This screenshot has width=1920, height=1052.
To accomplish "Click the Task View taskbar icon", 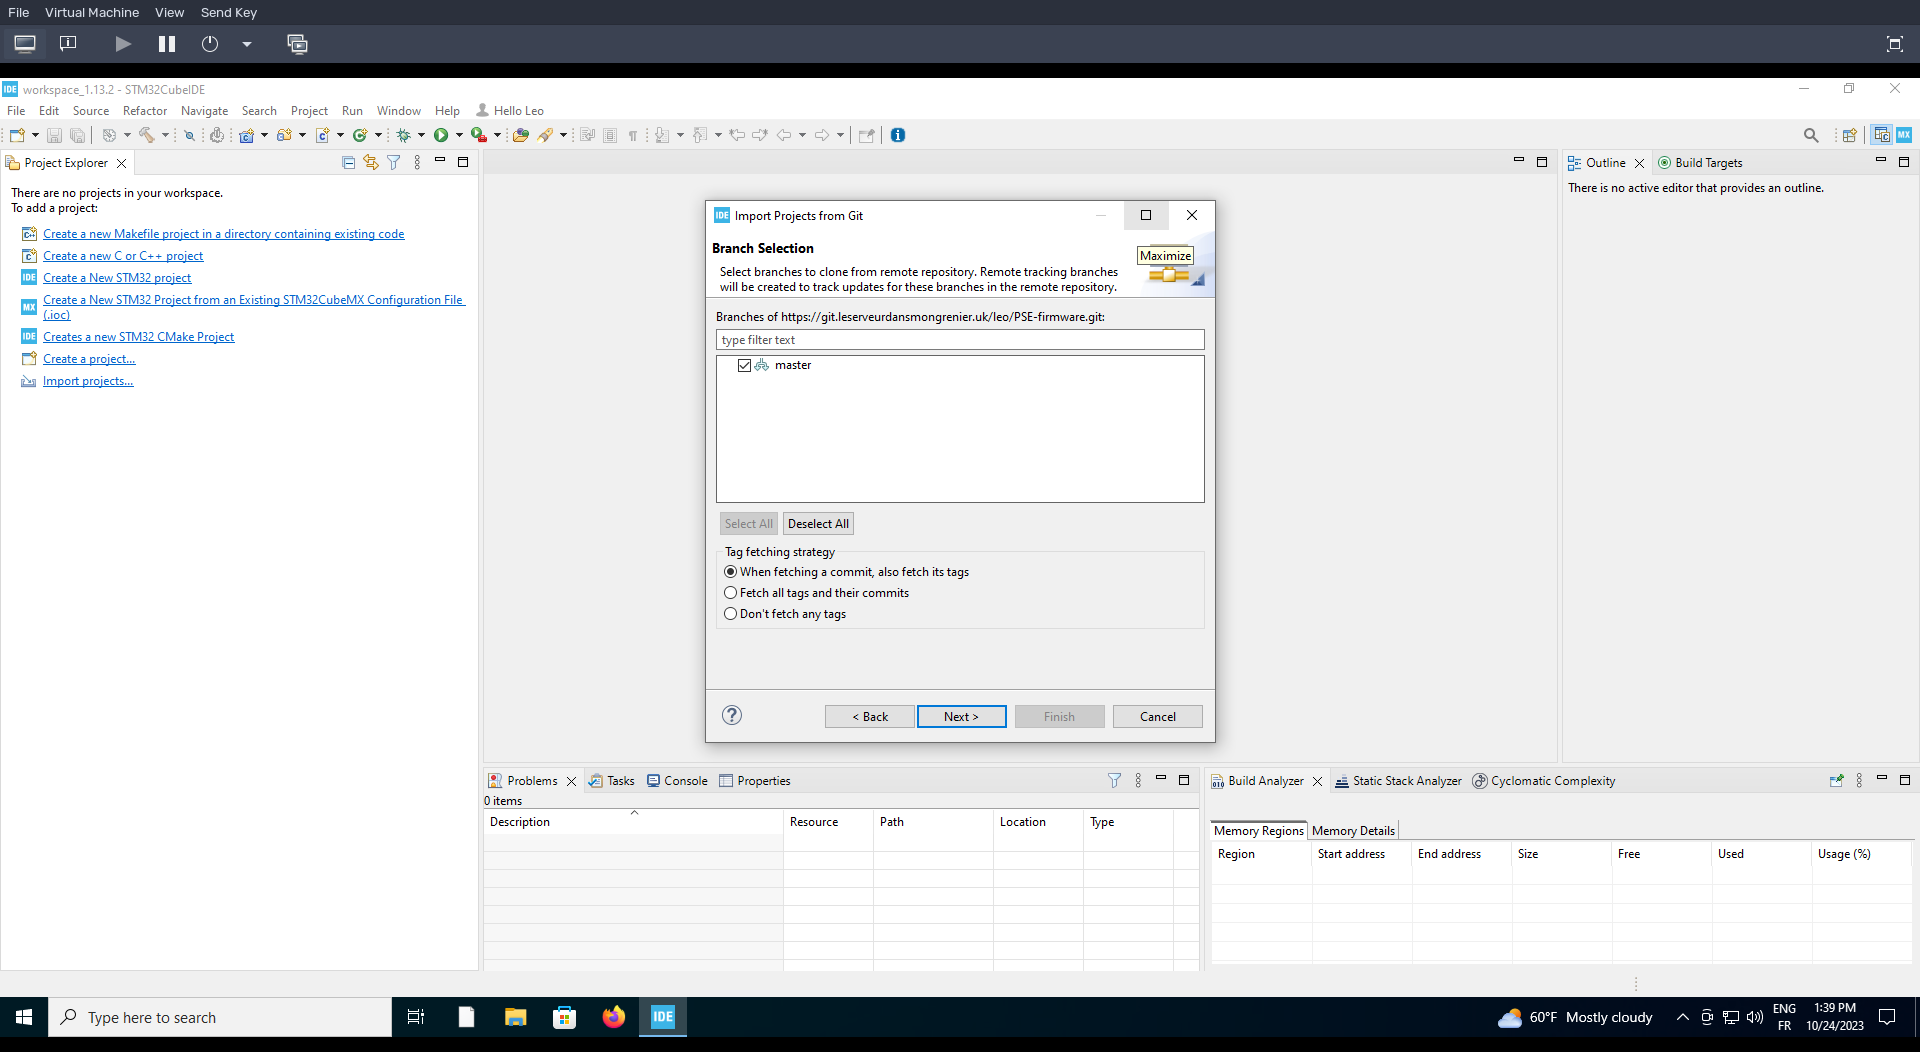I will 416,1017.
